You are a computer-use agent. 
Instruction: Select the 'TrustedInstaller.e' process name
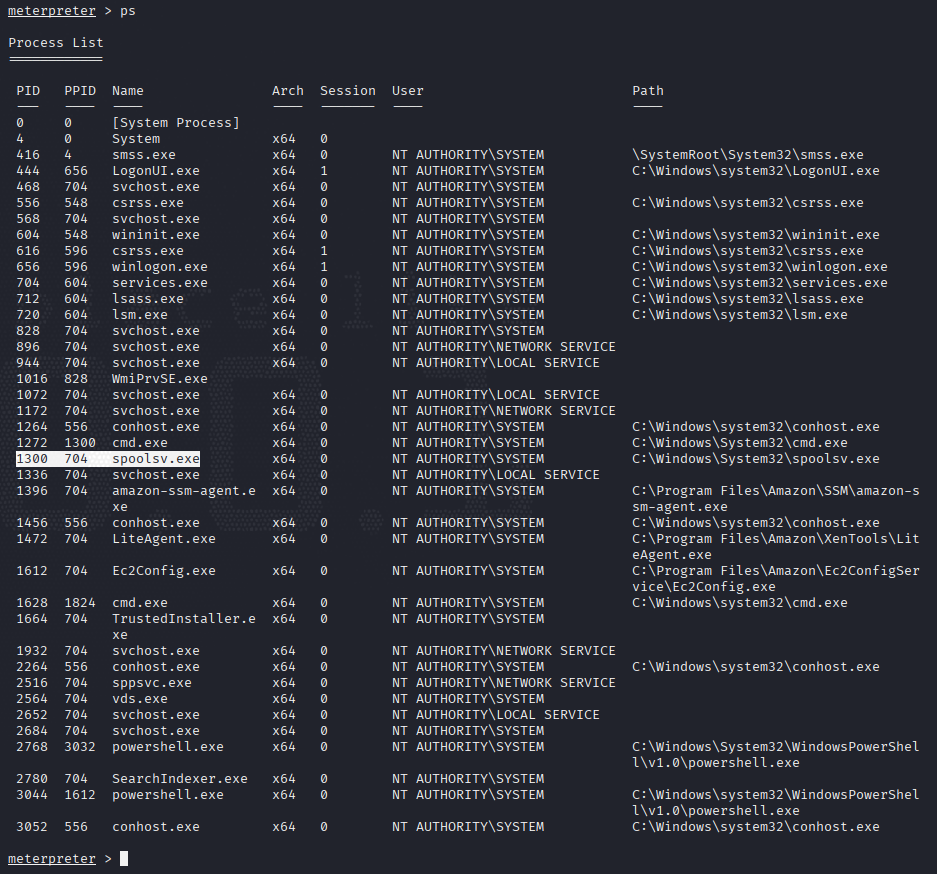[x=183, y=619]
